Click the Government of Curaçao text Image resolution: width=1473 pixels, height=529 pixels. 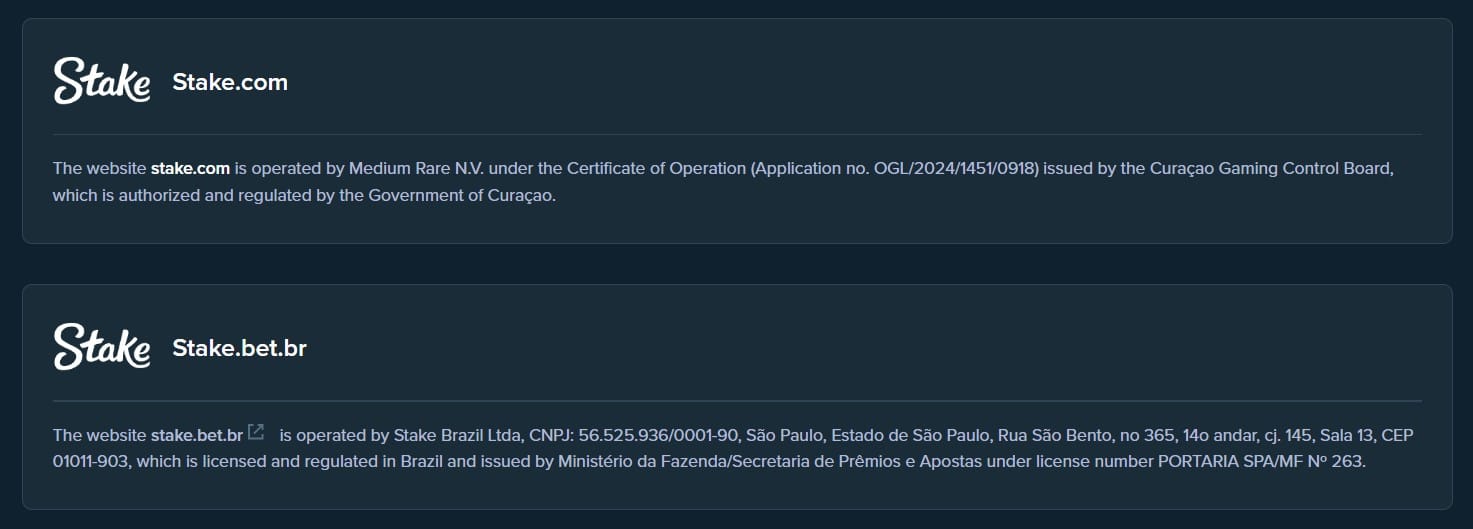(461, 195)
